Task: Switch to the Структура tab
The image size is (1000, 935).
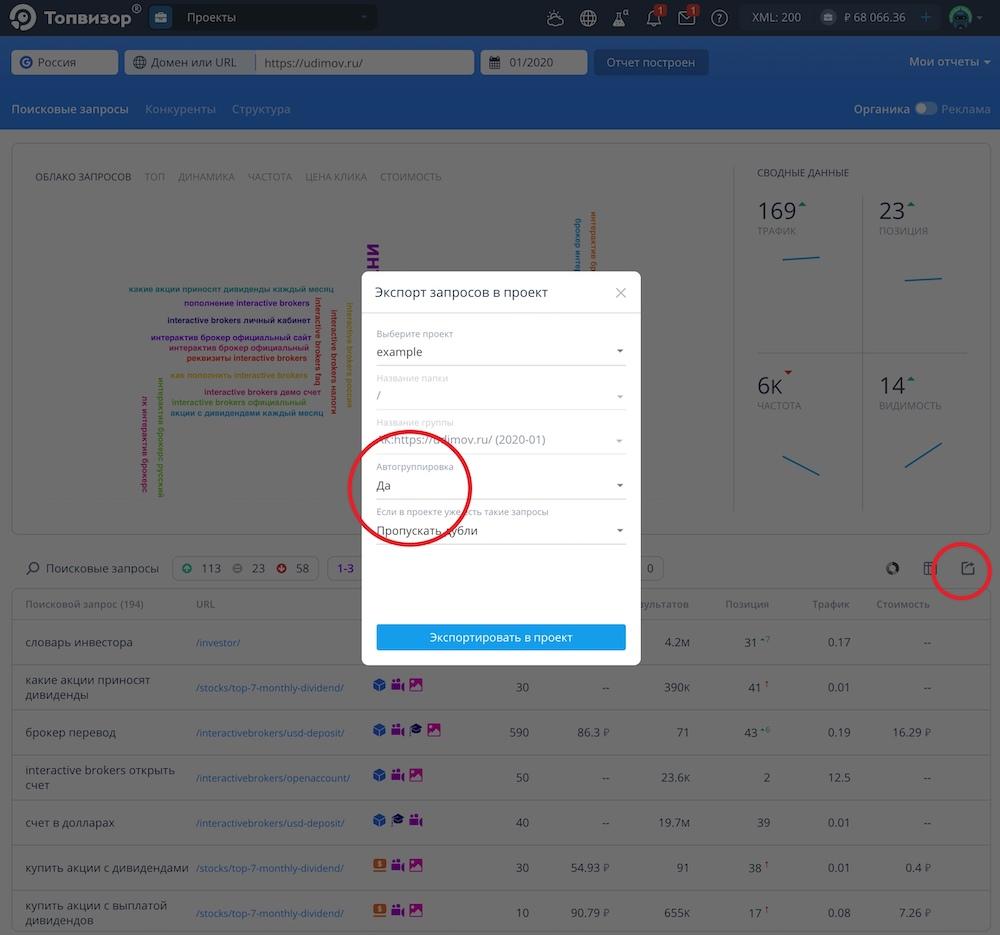Action: (x=261, y=109)
